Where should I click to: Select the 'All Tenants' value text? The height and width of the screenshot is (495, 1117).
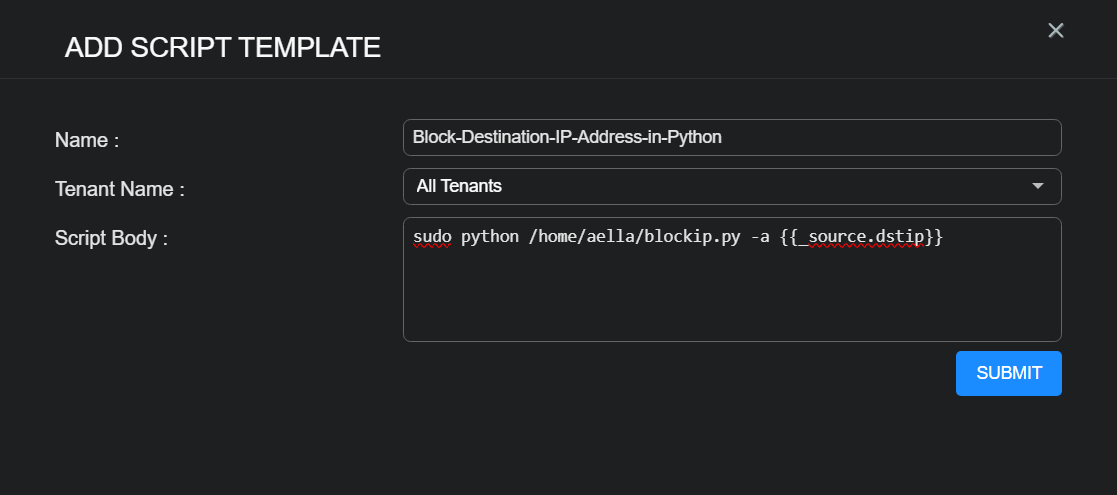pyautogui.click(x=459, y=186)
